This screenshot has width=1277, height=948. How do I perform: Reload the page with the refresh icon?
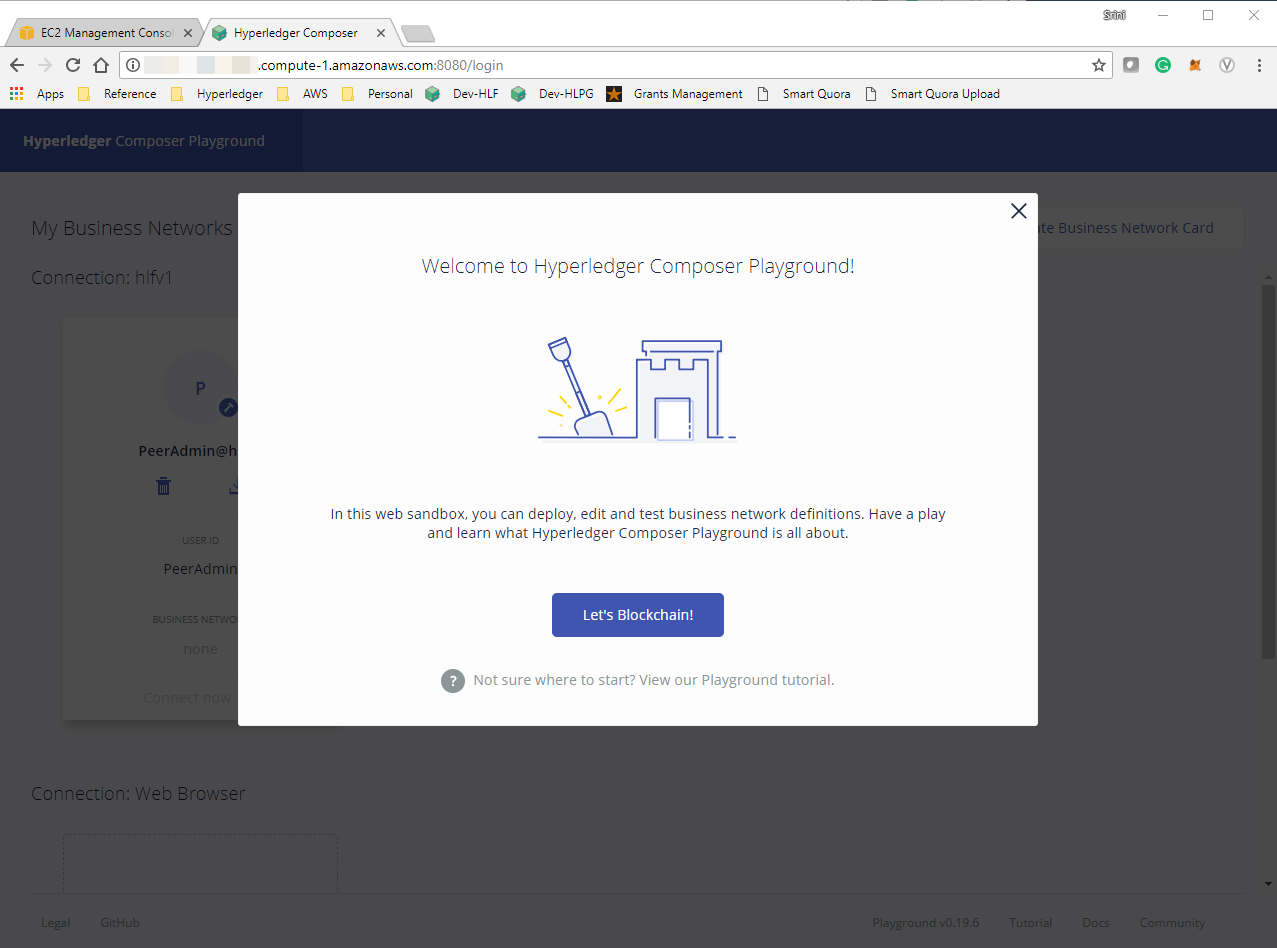point(73,65)
